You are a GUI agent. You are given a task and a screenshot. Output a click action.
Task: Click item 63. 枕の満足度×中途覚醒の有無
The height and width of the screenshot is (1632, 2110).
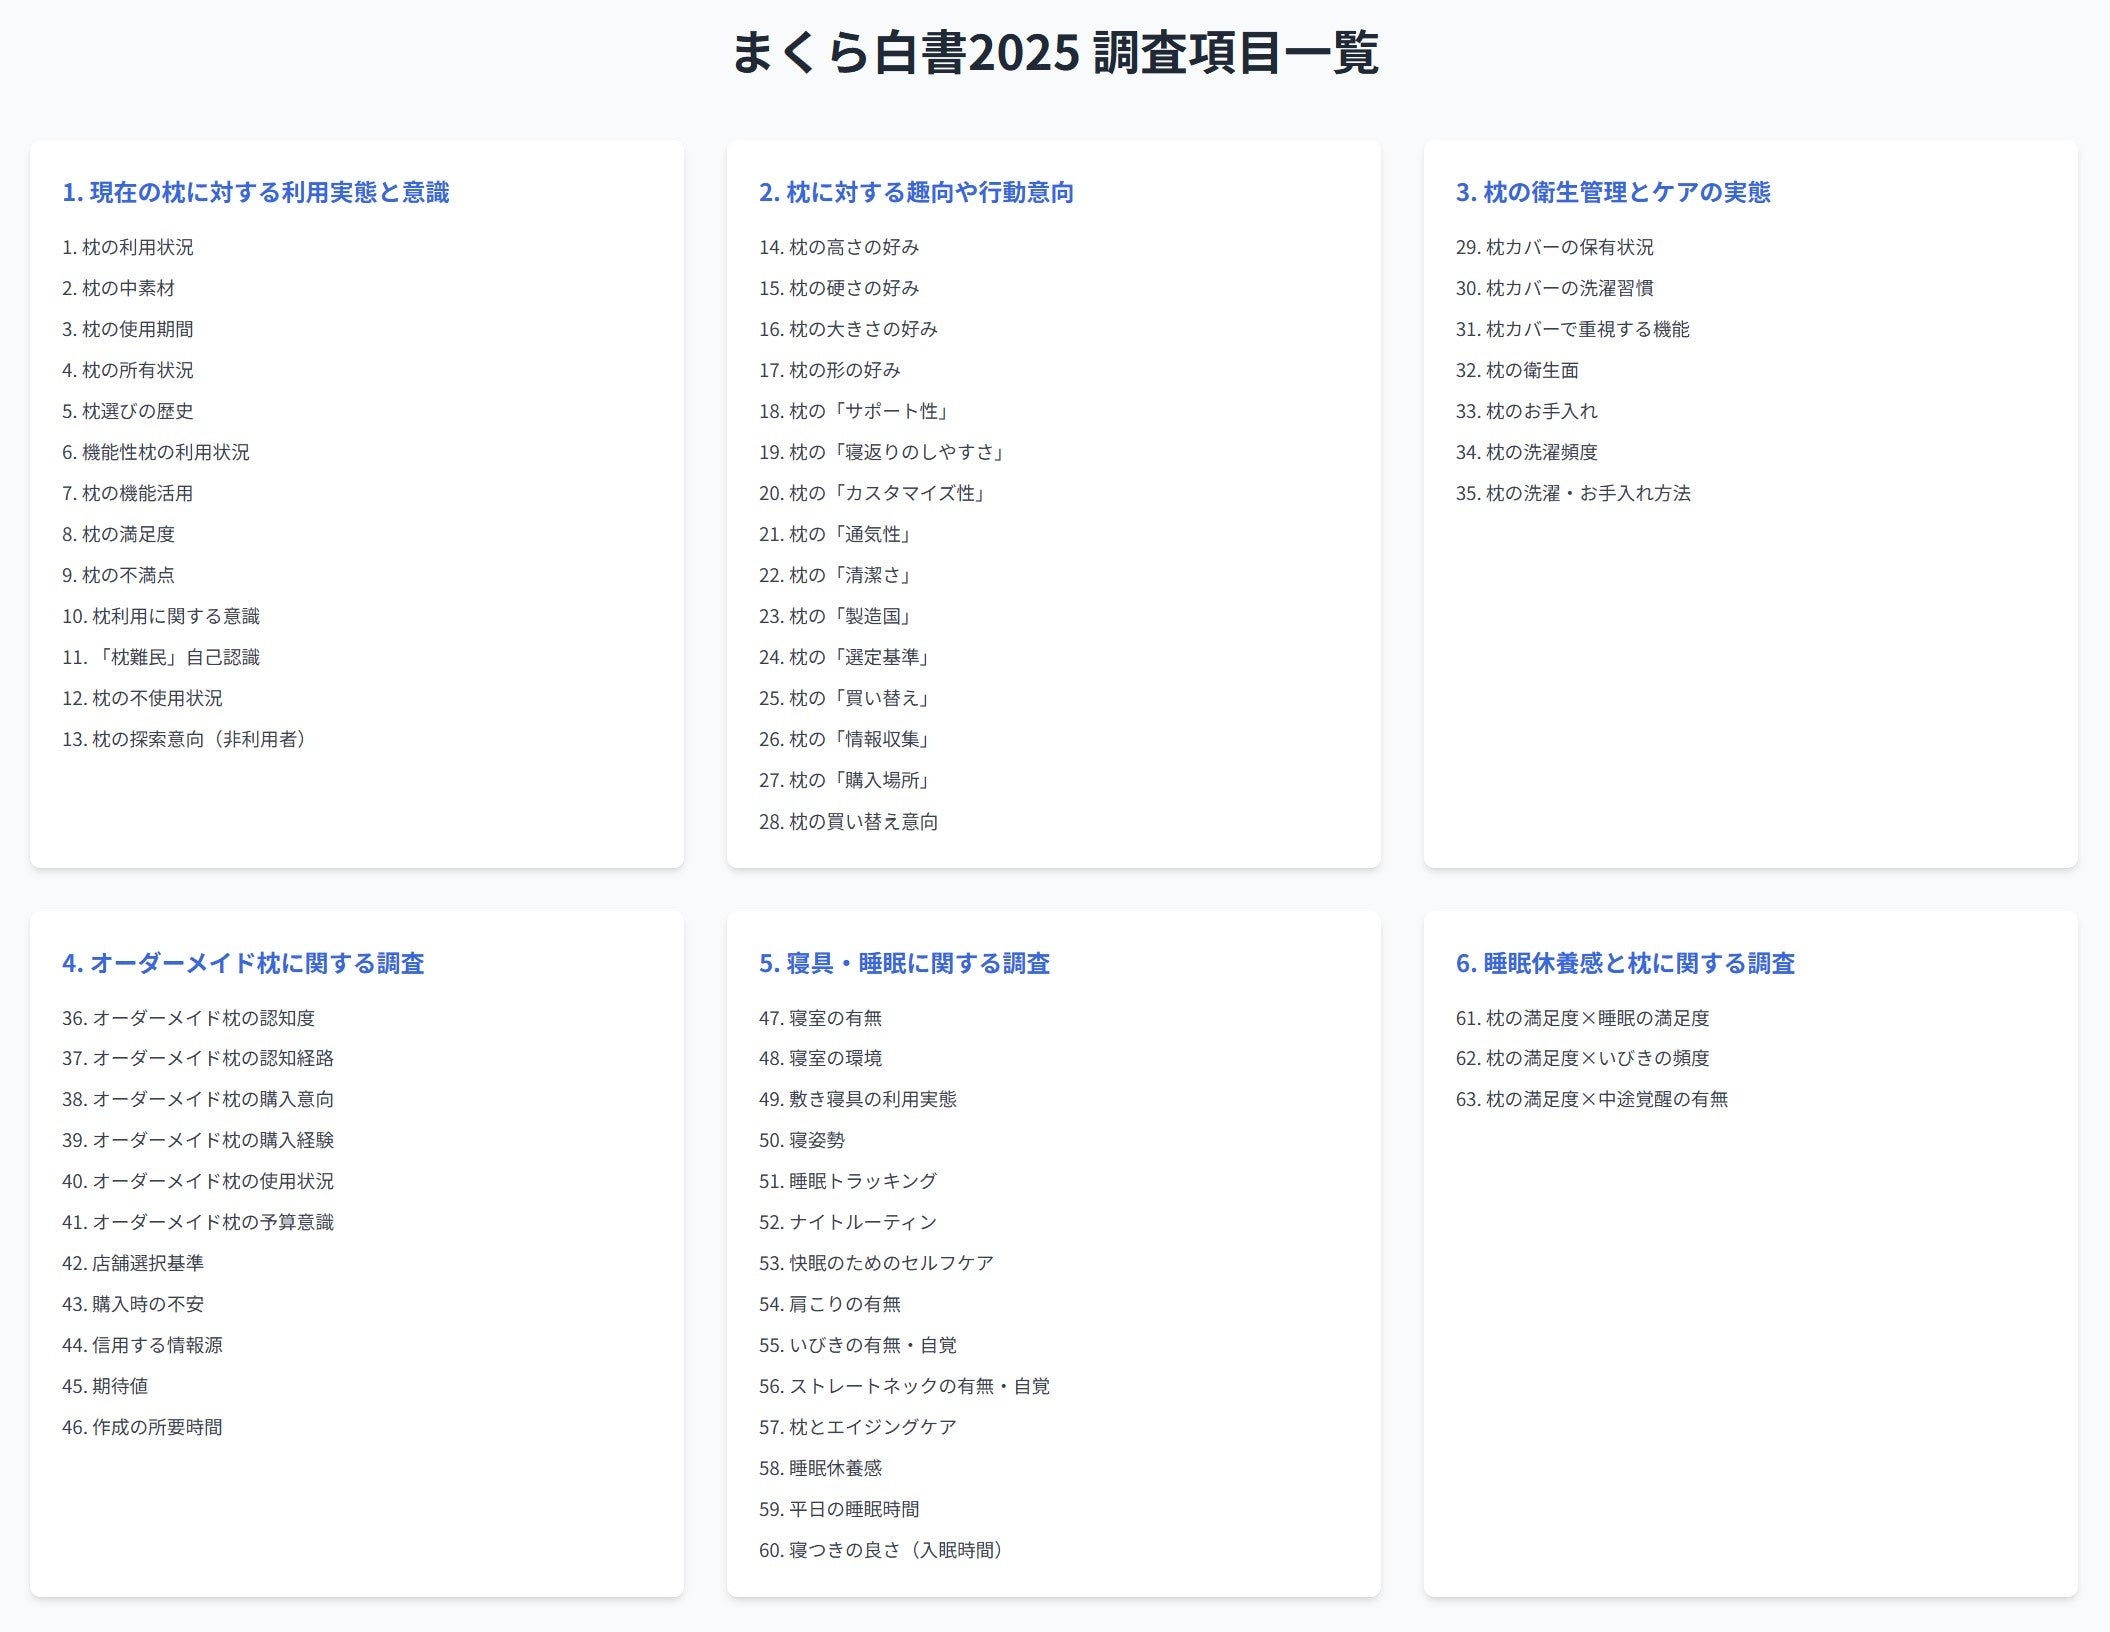coord(1591,1099)
